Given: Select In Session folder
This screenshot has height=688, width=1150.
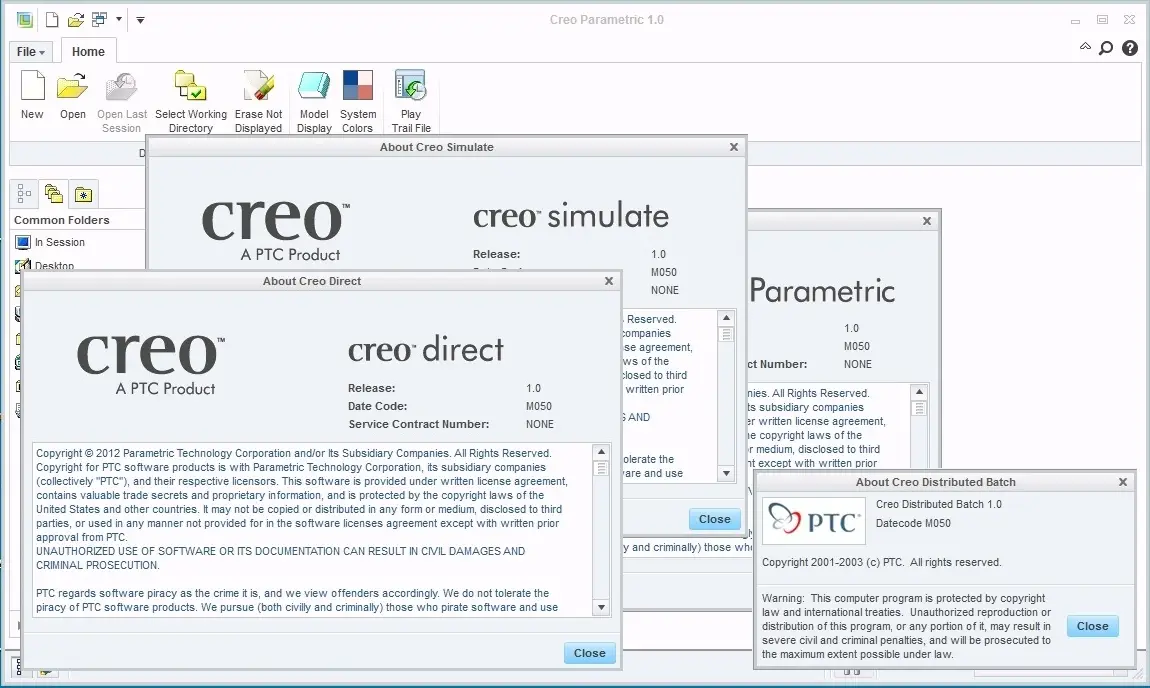Looking at the screenshot, I should click(x=51, y=242).
